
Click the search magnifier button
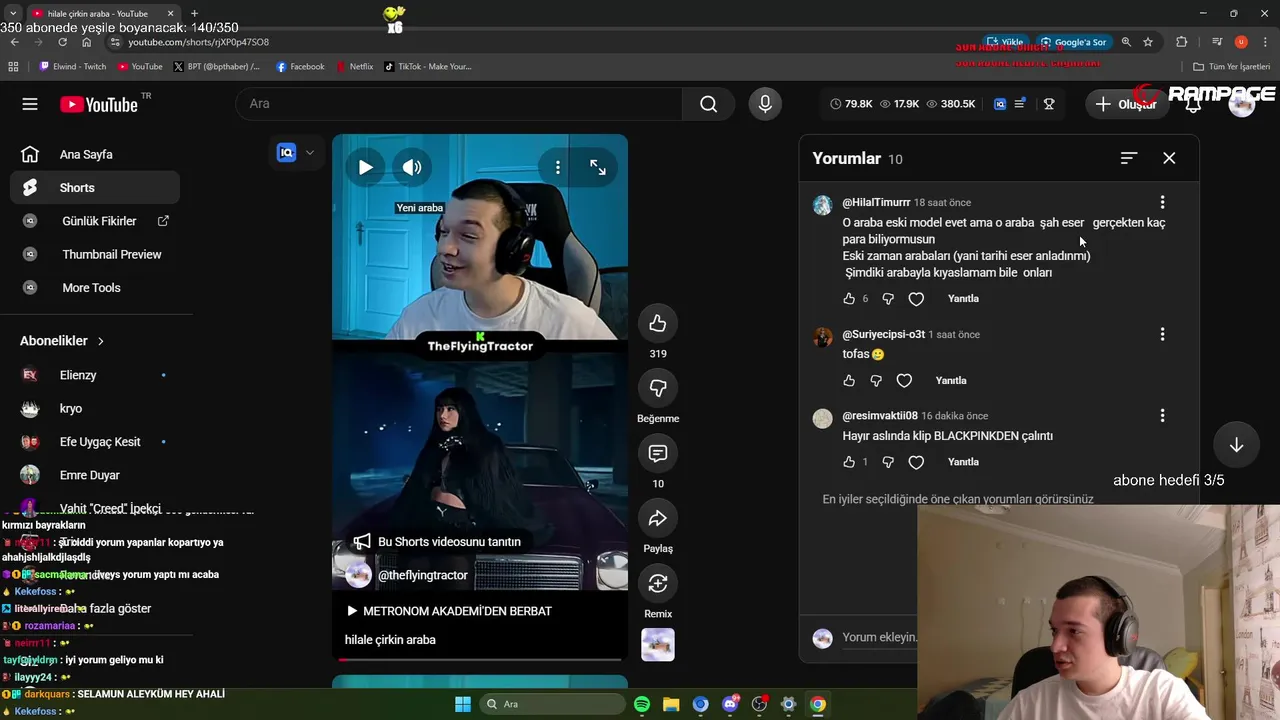tap(709, 104)
